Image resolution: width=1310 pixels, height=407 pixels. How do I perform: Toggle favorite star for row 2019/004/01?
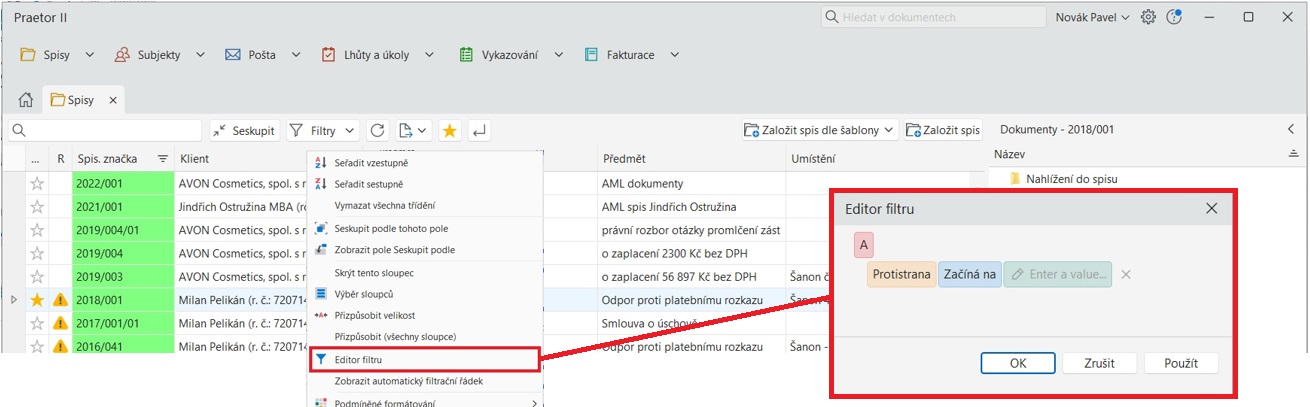[x=37, y=230]
